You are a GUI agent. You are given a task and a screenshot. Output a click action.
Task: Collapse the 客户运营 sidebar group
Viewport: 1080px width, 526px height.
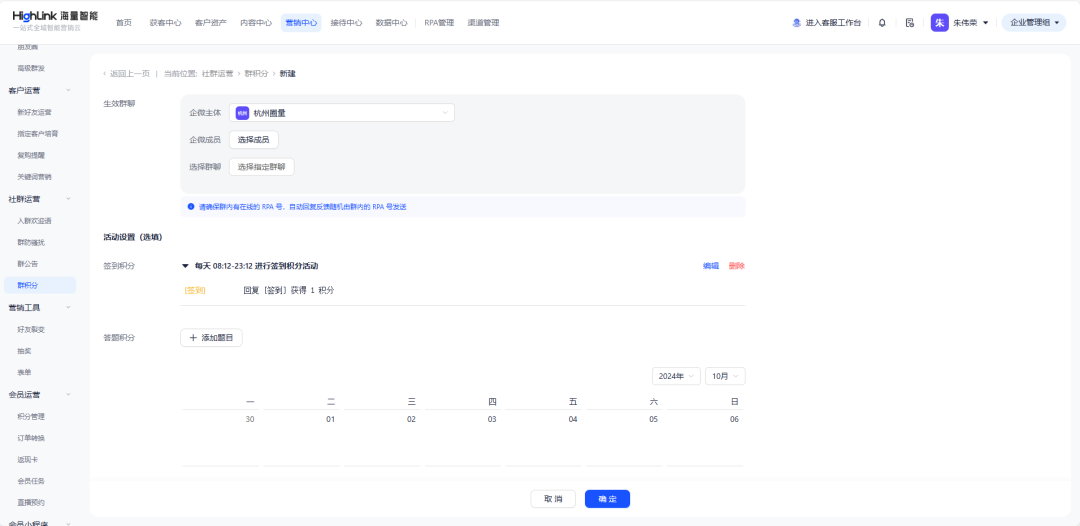(68, 90)
